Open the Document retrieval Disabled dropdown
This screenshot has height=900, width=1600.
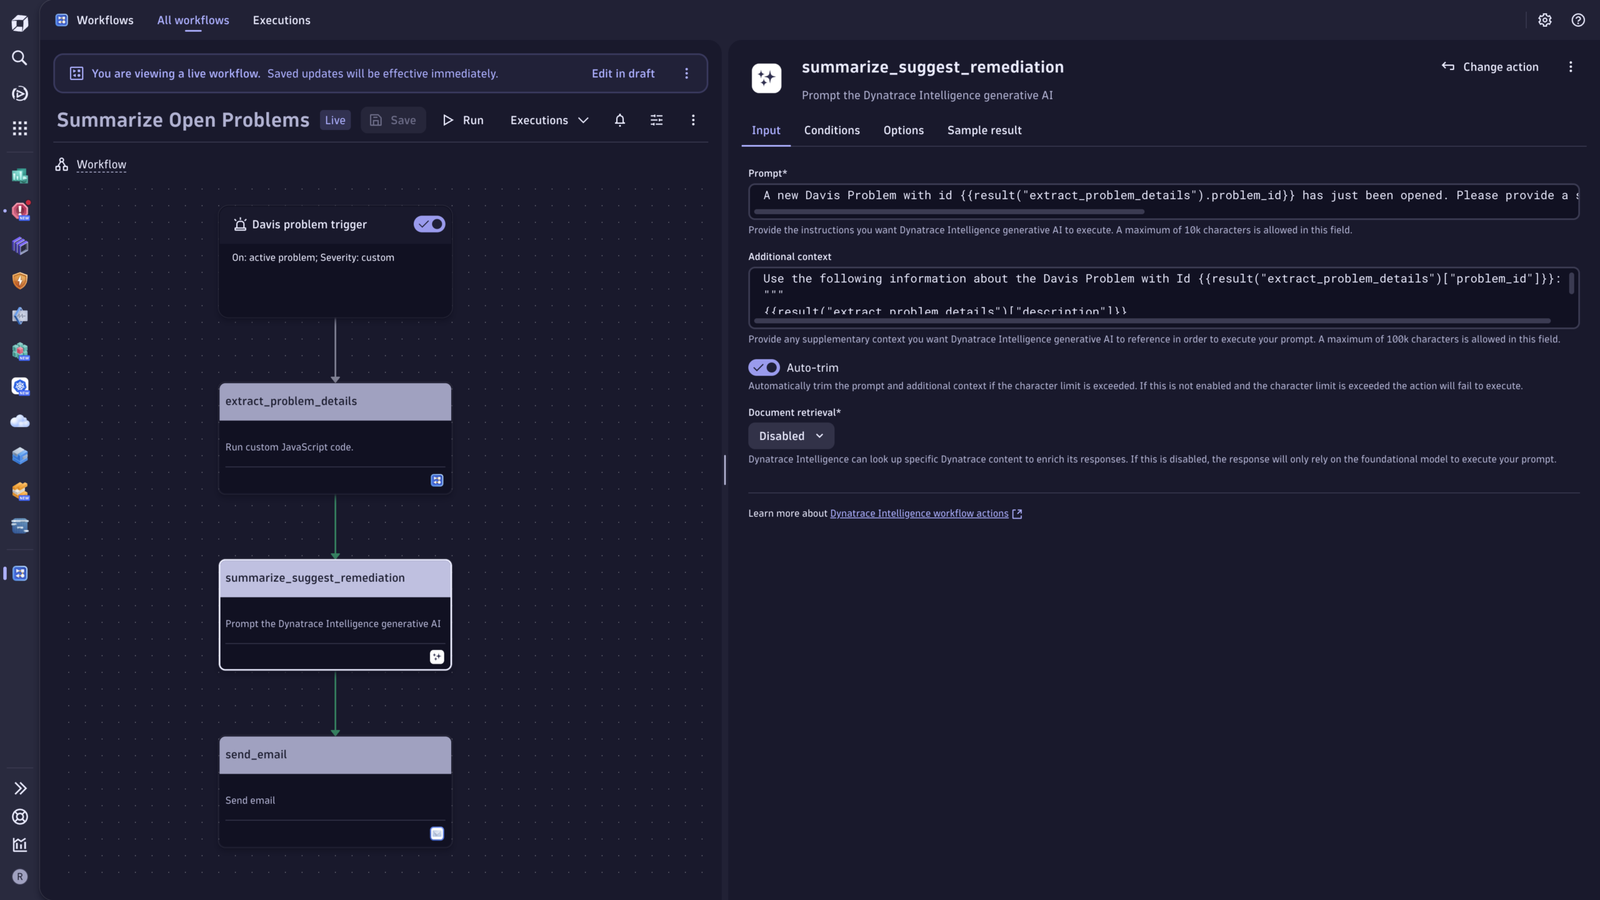click(x=791, y=436)
